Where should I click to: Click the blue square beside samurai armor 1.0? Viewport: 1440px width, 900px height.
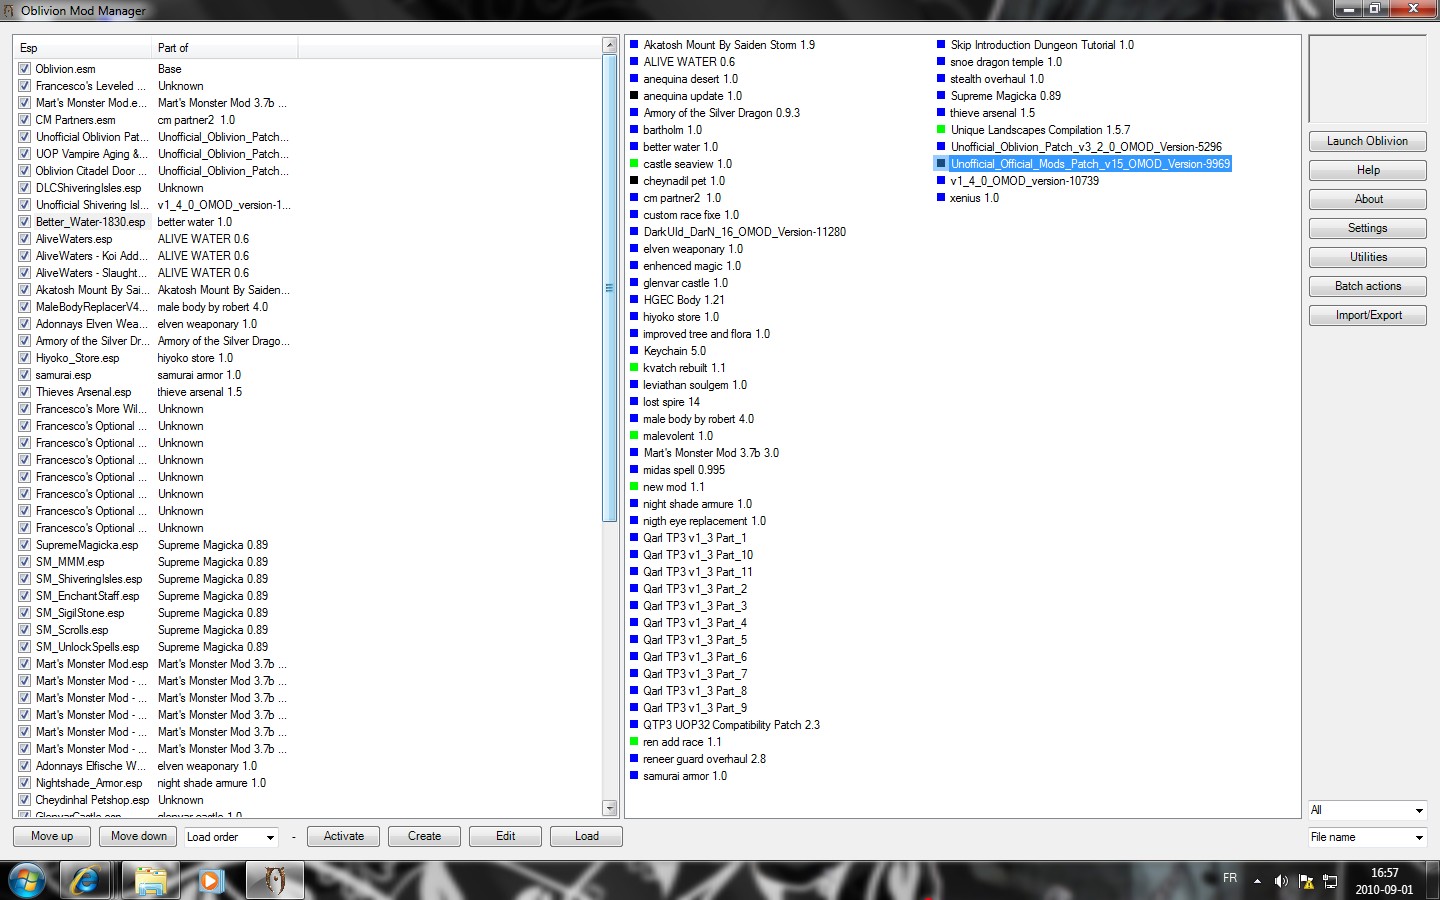point(634,776)
